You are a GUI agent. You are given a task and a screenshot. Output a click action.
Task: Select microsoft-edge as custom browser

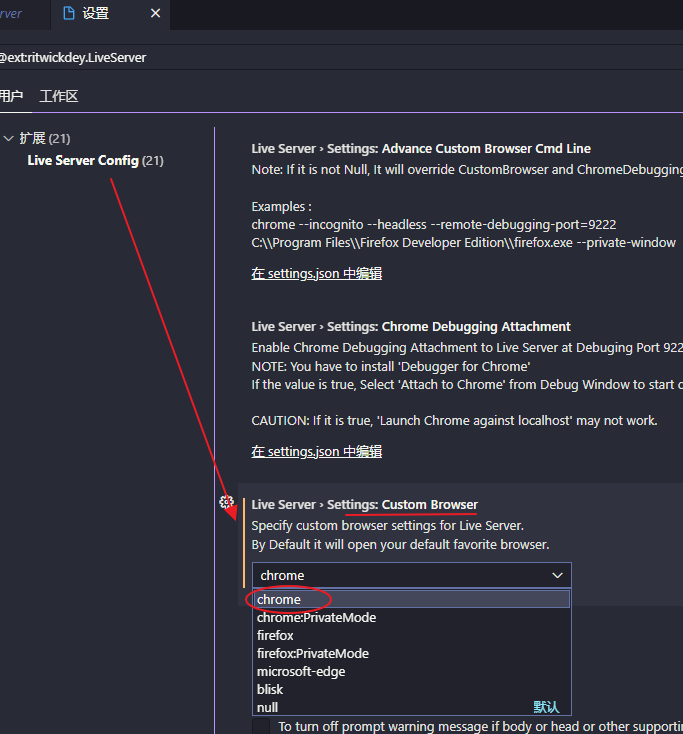pyautogui.click(x=300, y=671)
